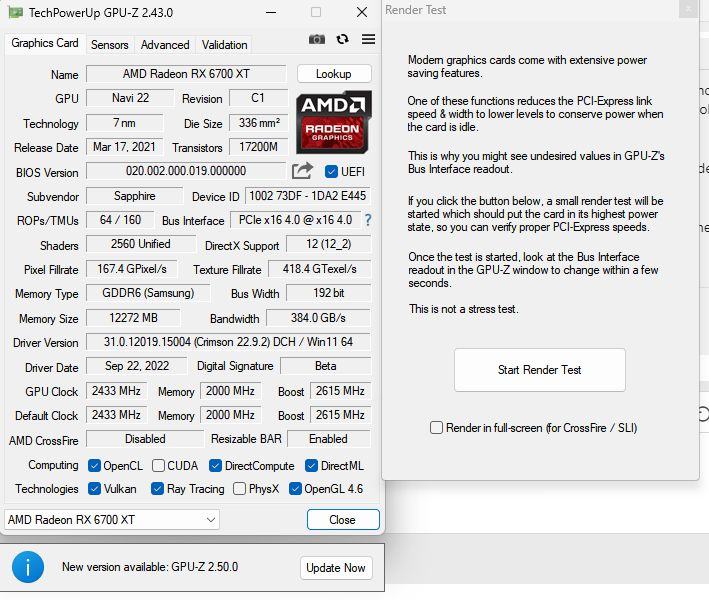Click the Subvendor value Sapphire

click(x=134, y=196)
